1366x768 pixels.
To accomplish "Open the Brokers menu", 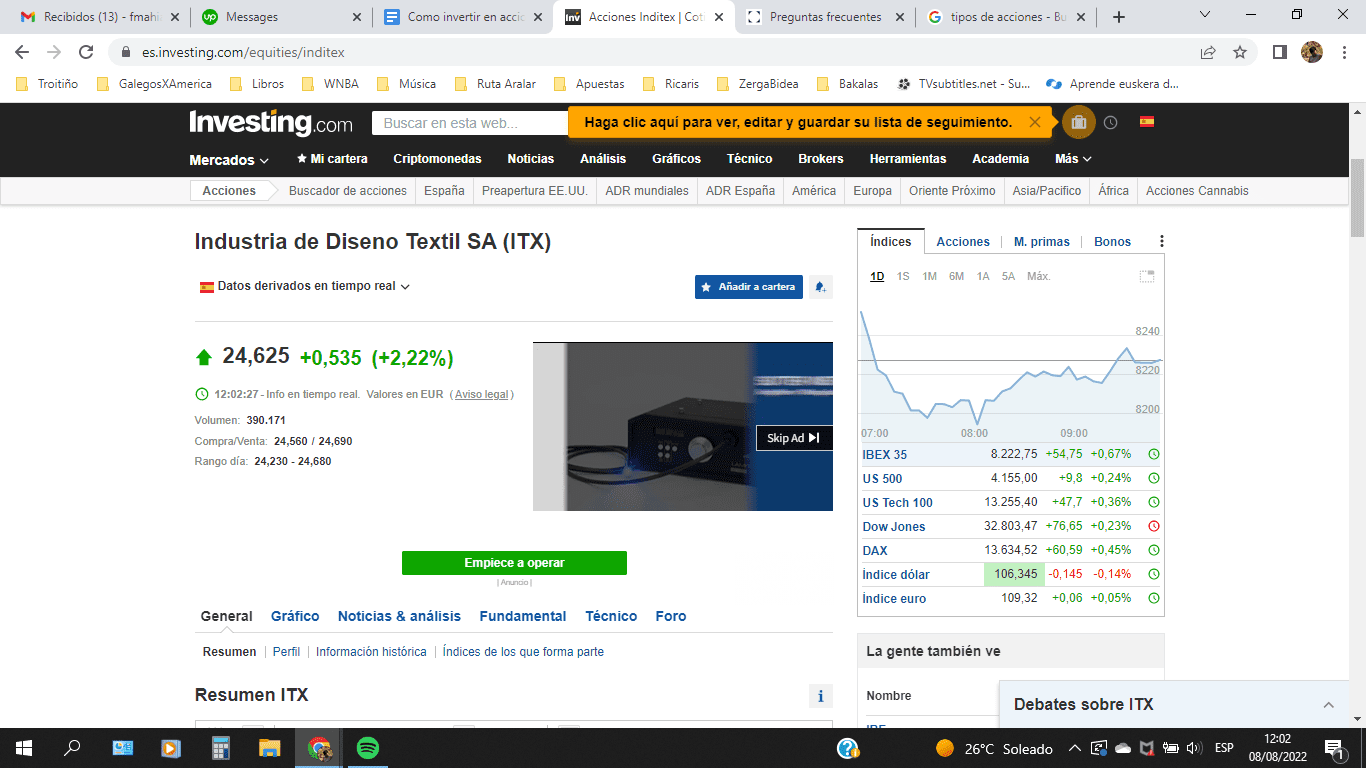I will coord(821,159).
